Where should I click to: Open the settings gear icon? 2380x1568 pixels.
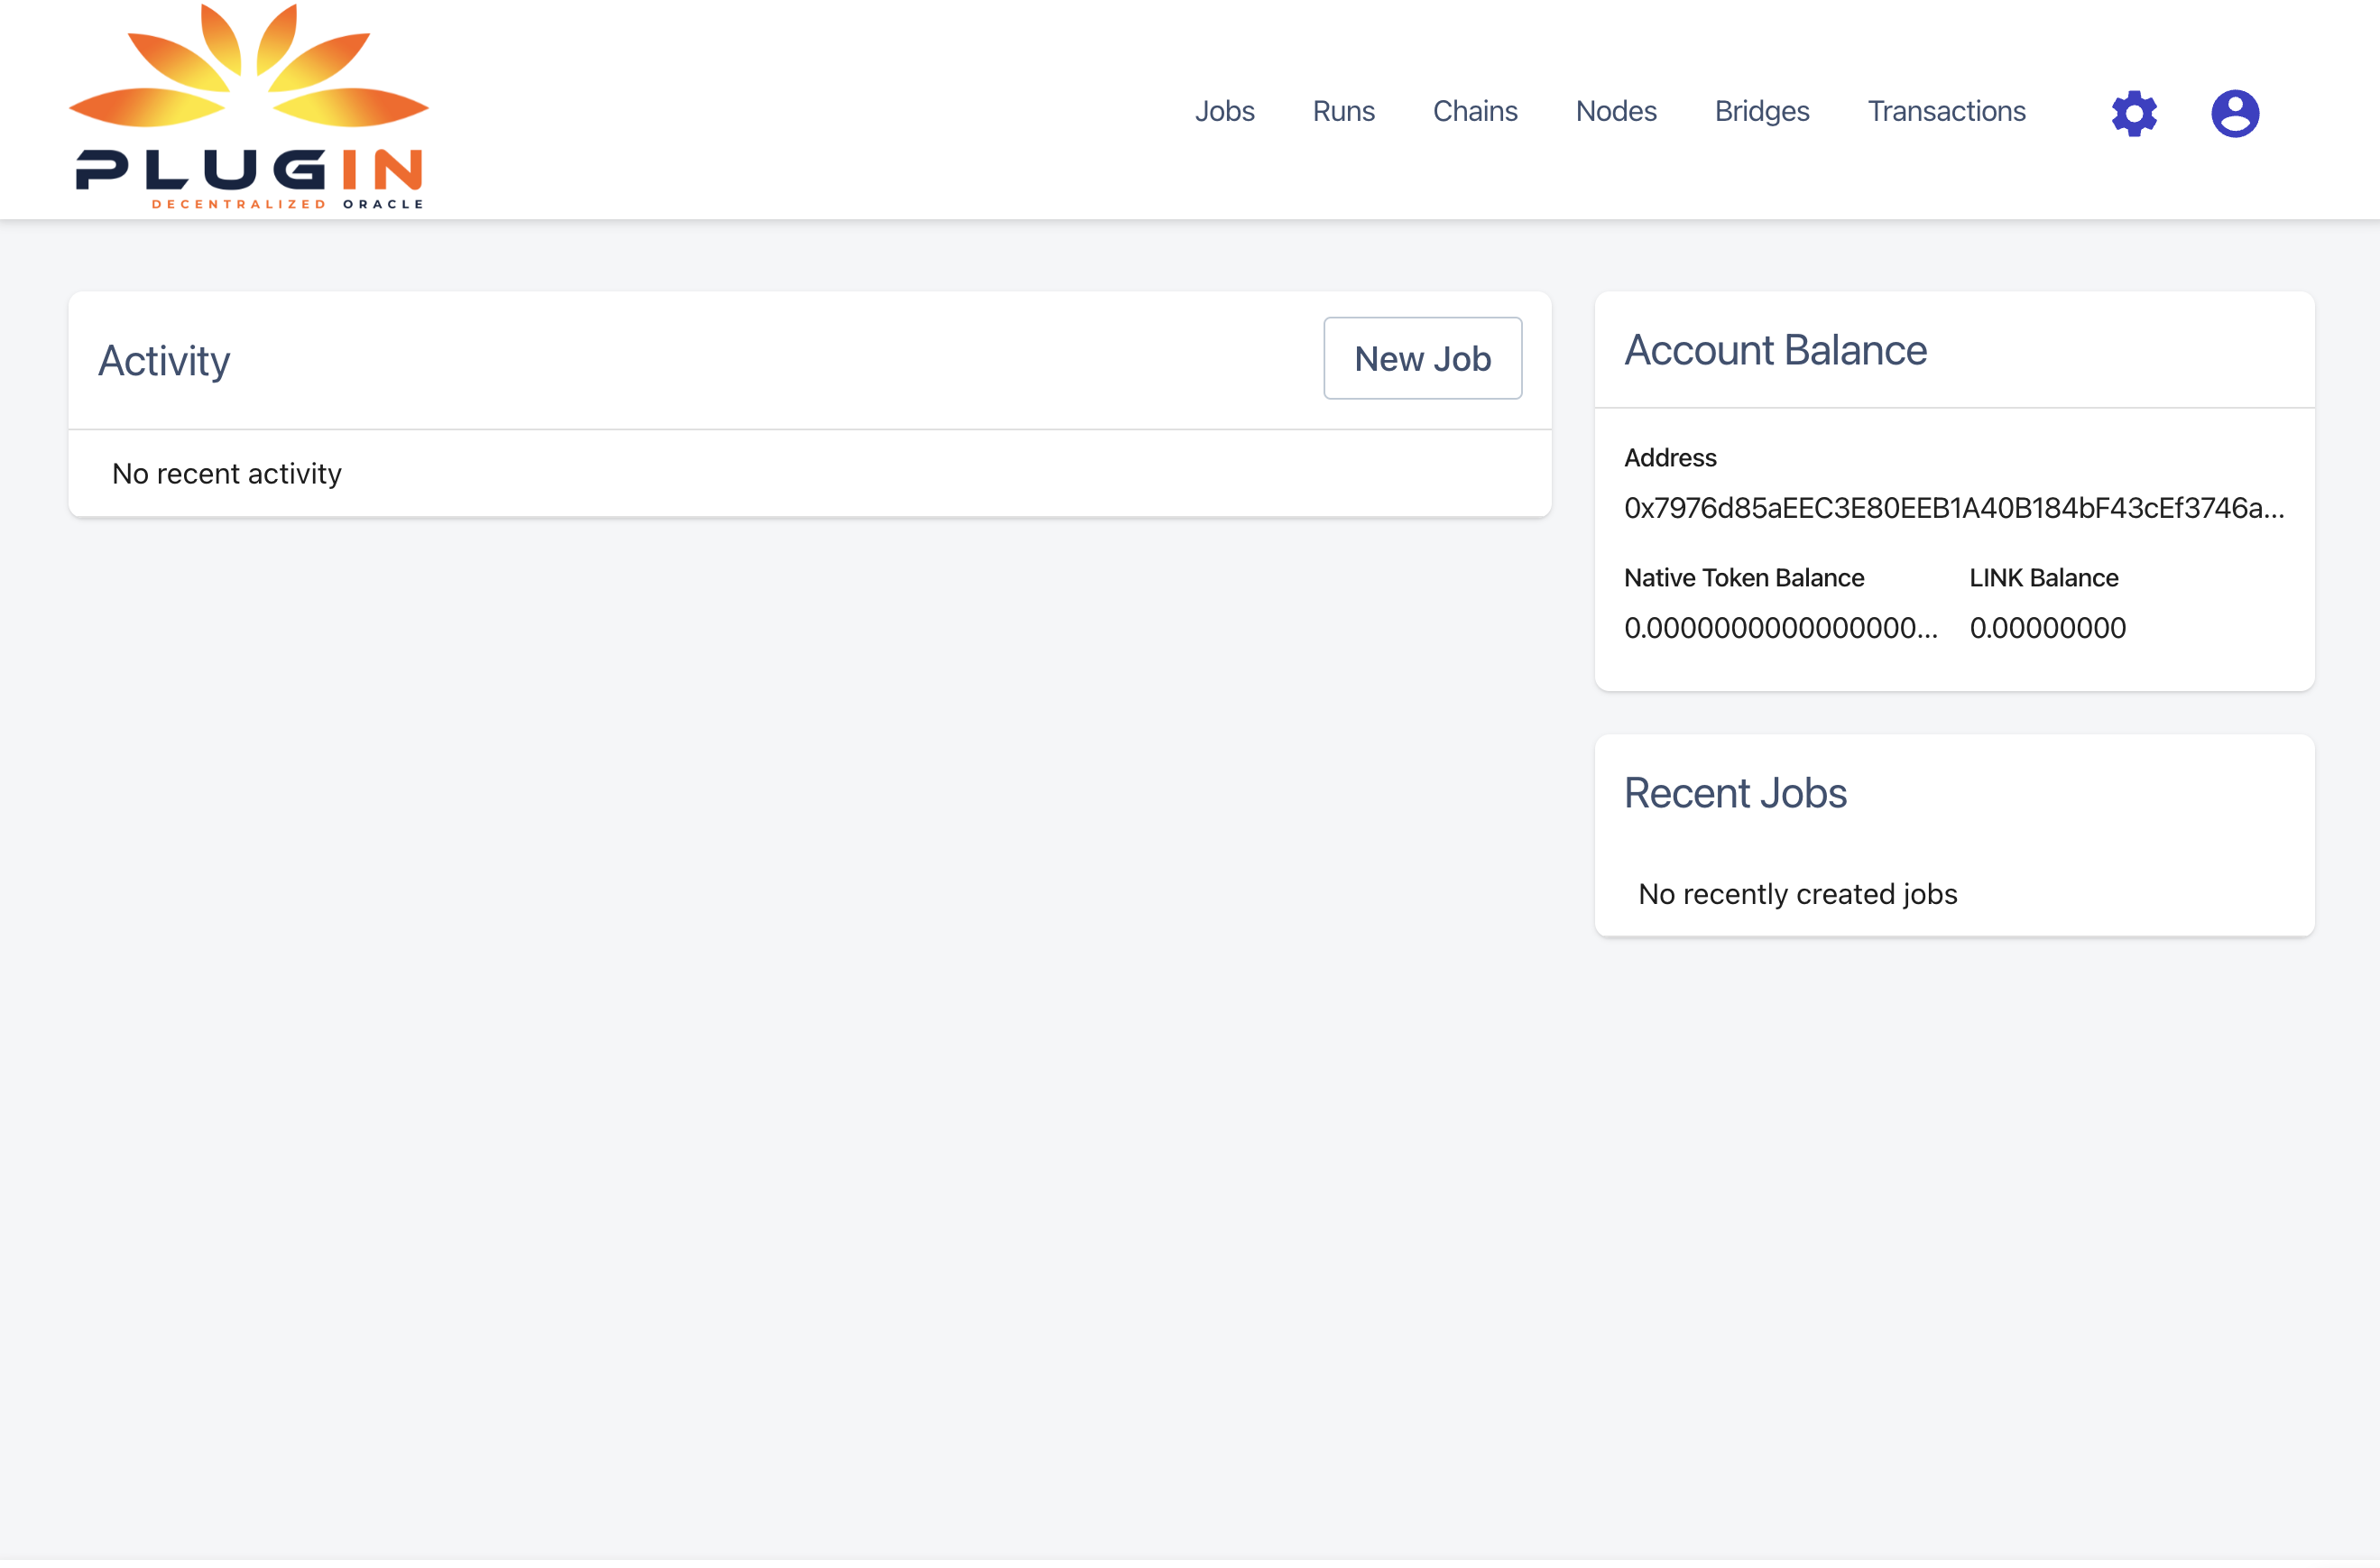[x=2135, y=113]
